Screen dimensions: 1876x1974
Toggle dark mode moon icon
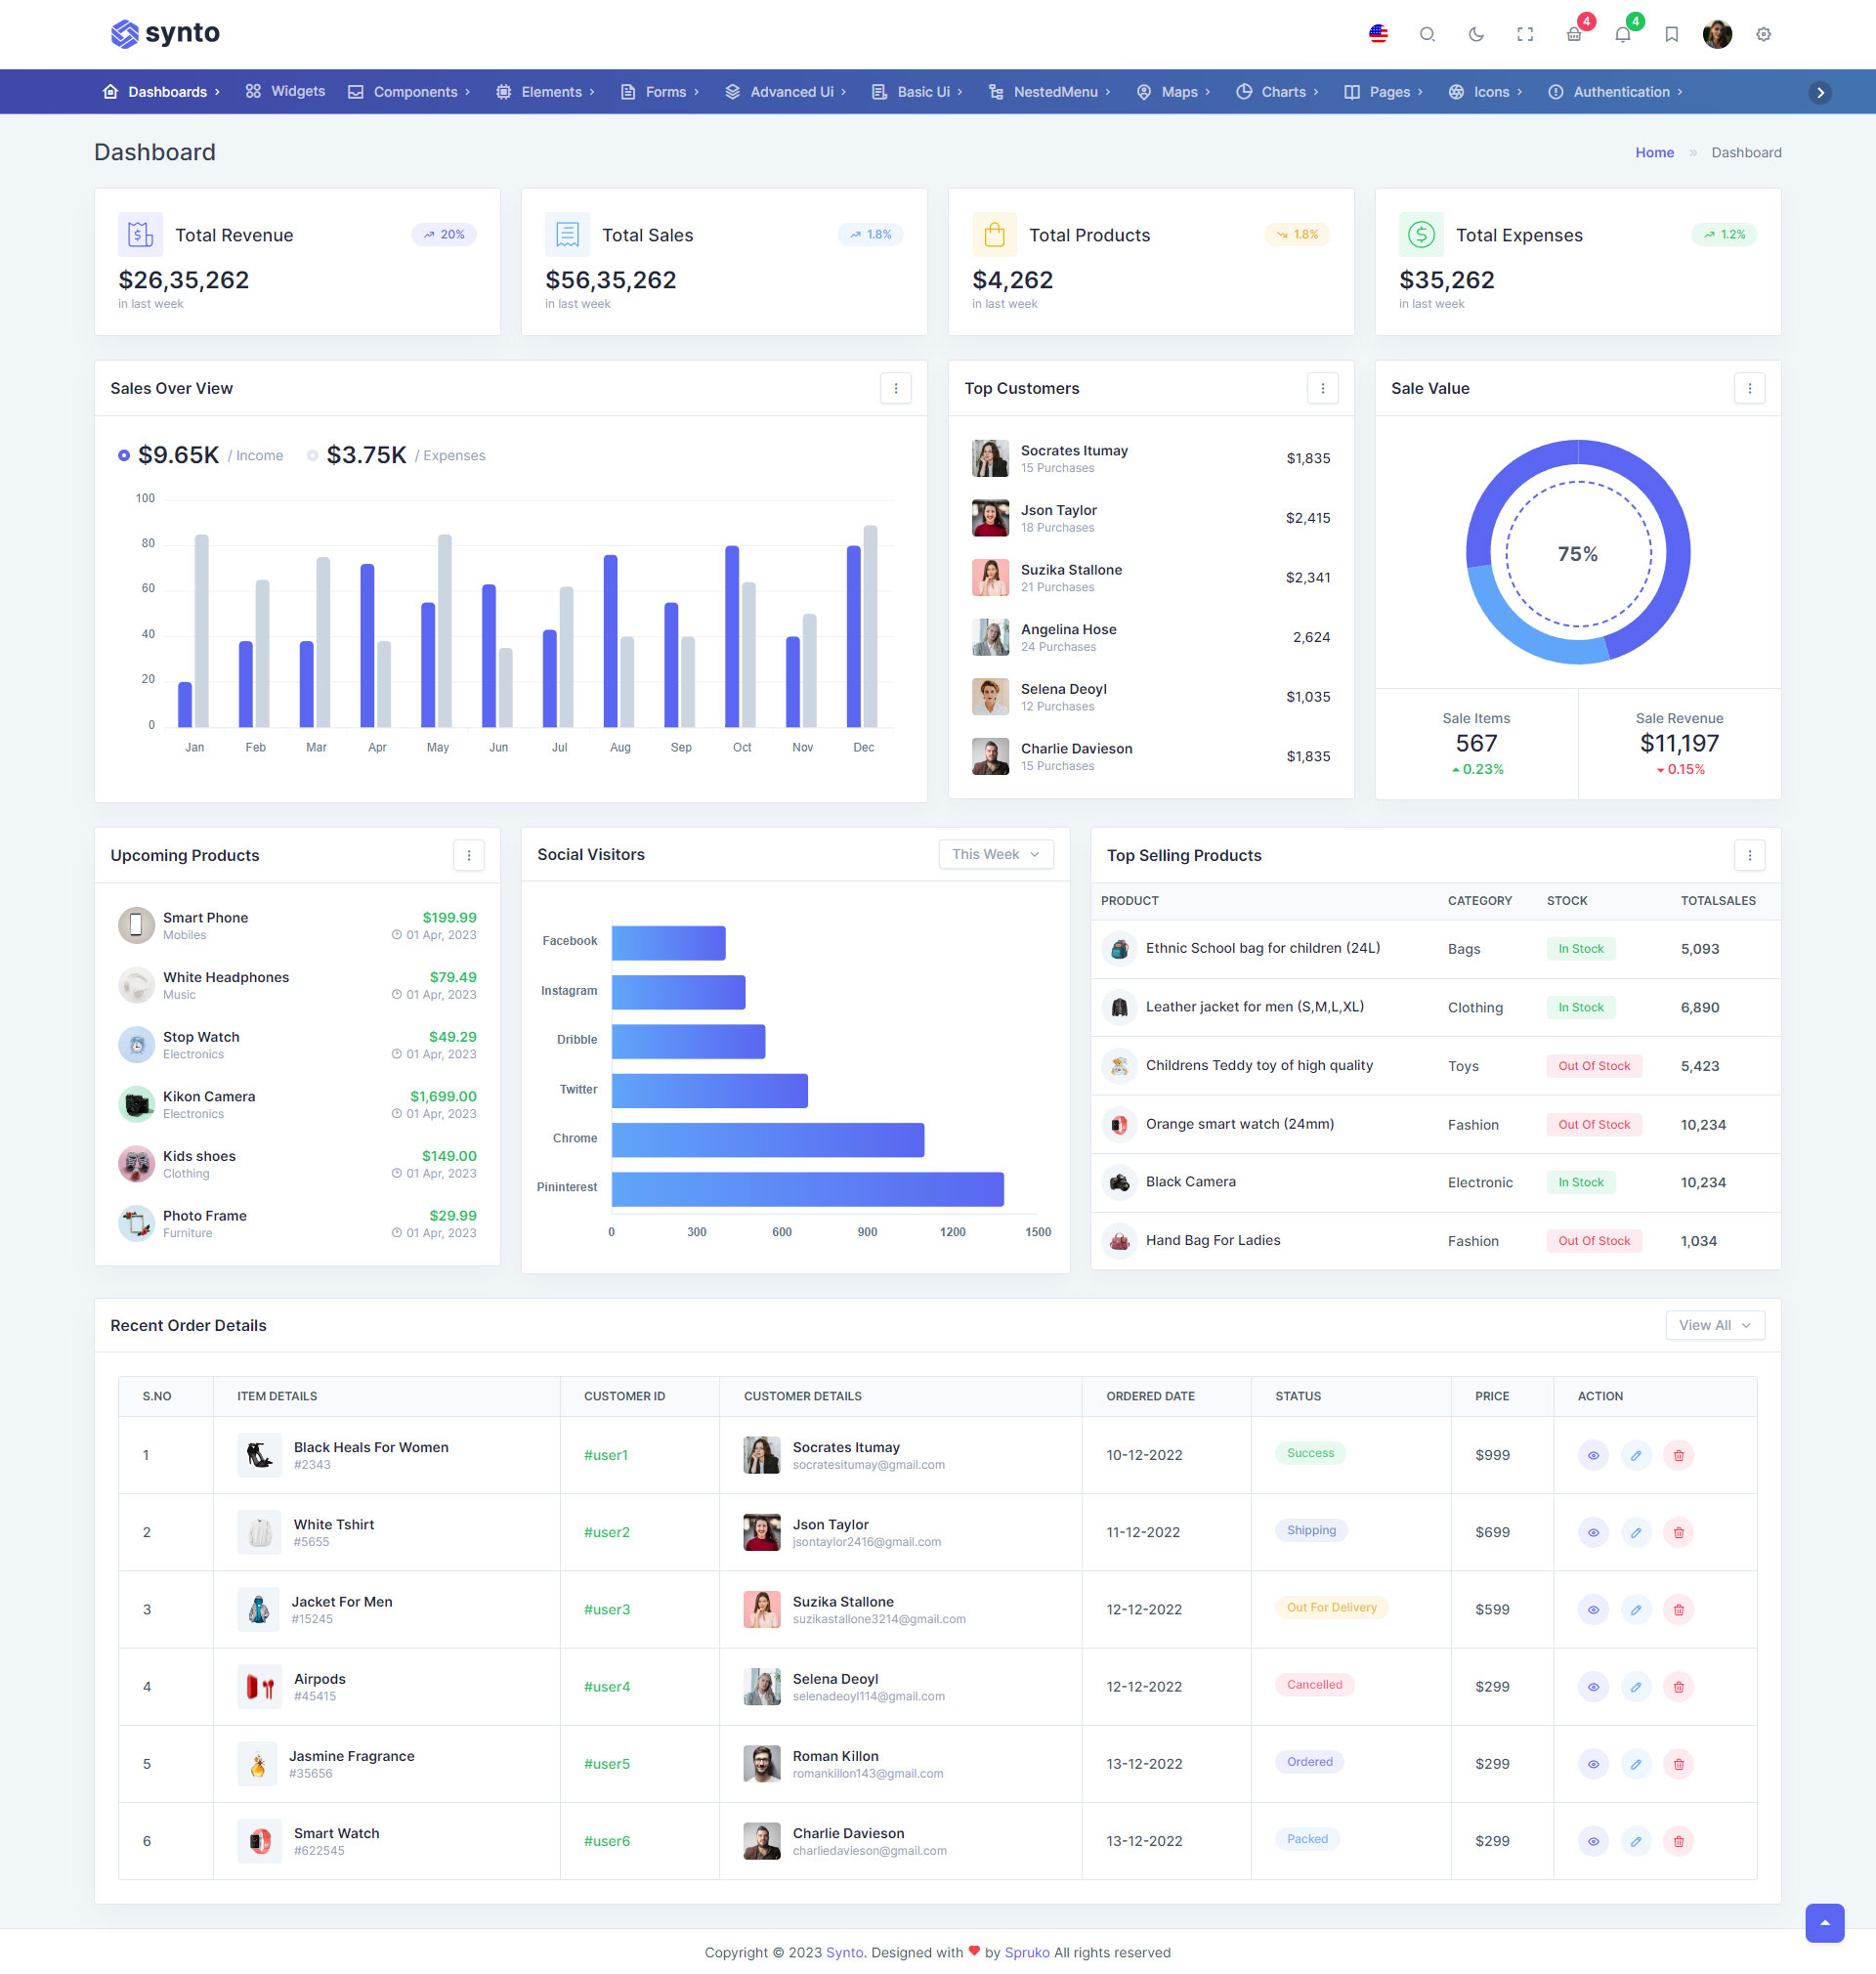coord(1476,34)
